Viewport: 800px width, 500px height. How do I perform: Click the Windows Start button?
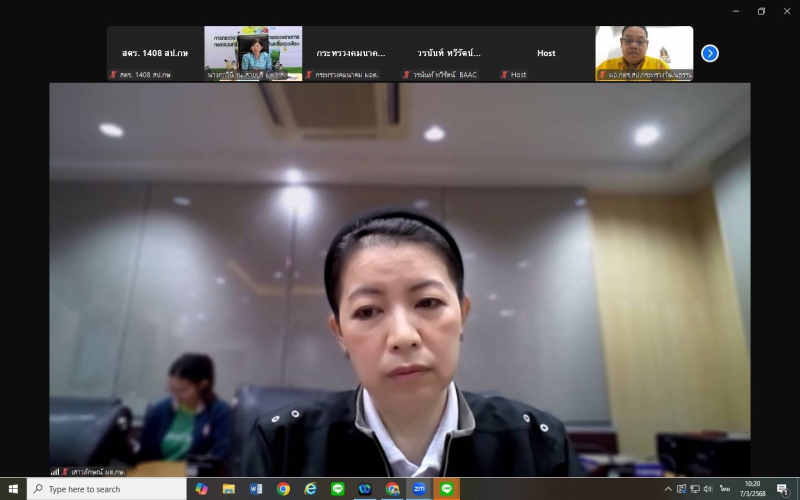coord(13,489)
